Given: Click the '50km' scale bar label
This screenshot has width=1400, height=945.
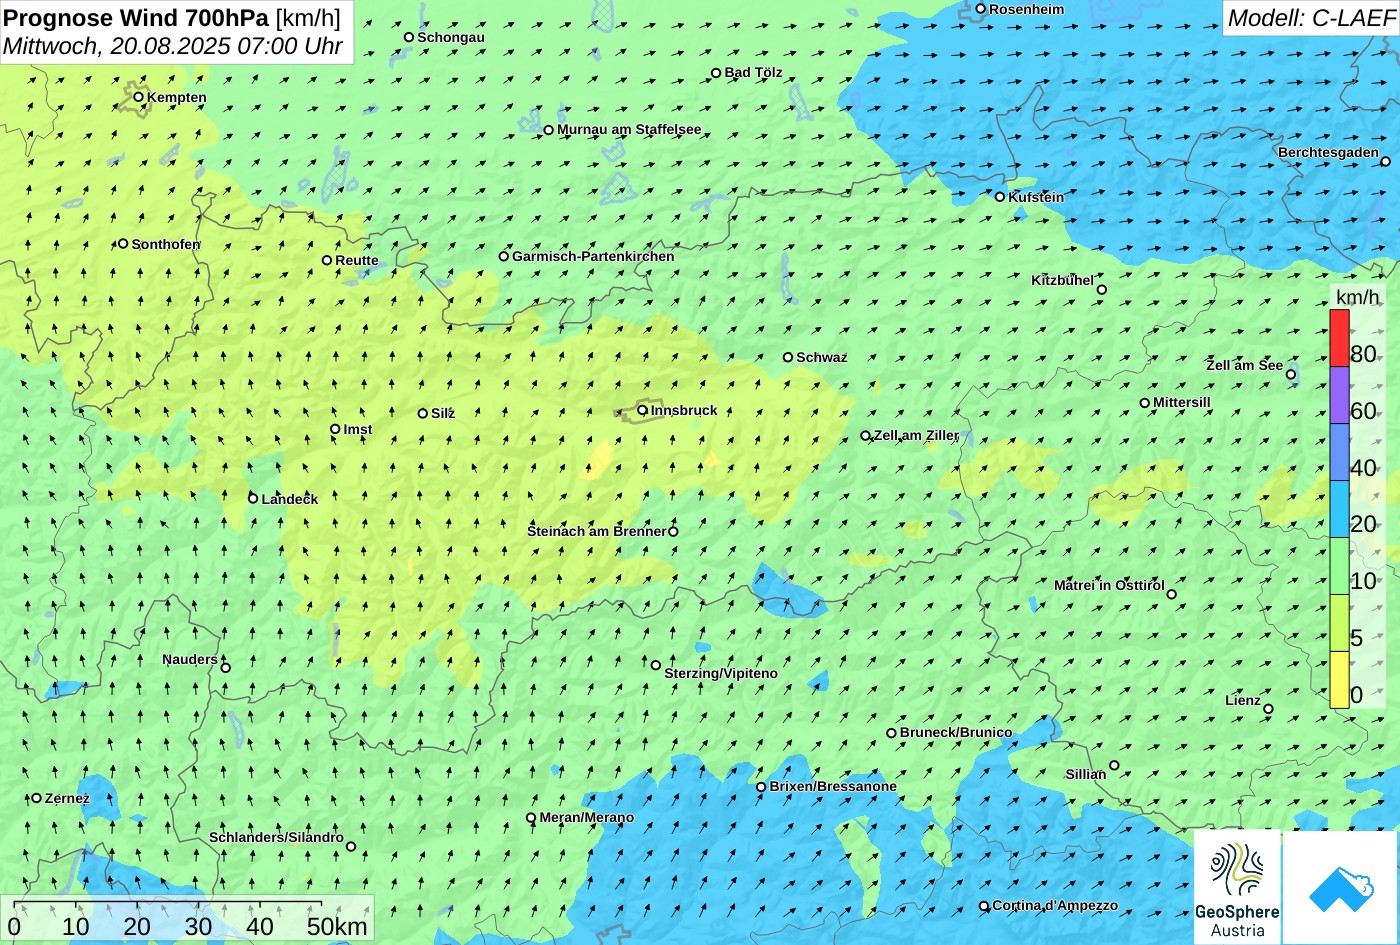Looking at the screenshot, I should (338, 926).
